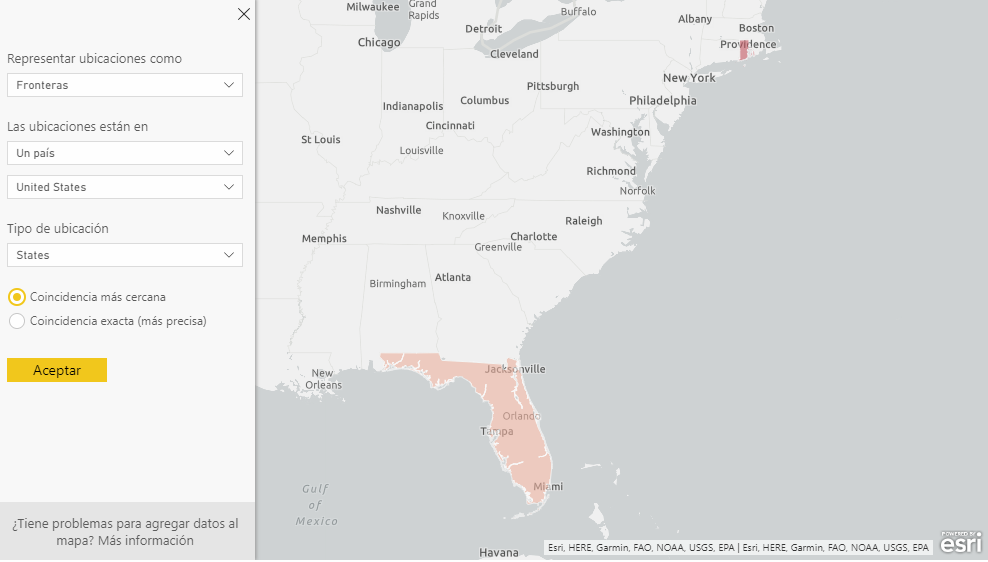Click the Milwaukee map label
Image resolution: width=988 pixels, height=562 pixels.
click(x=373, y=7)
